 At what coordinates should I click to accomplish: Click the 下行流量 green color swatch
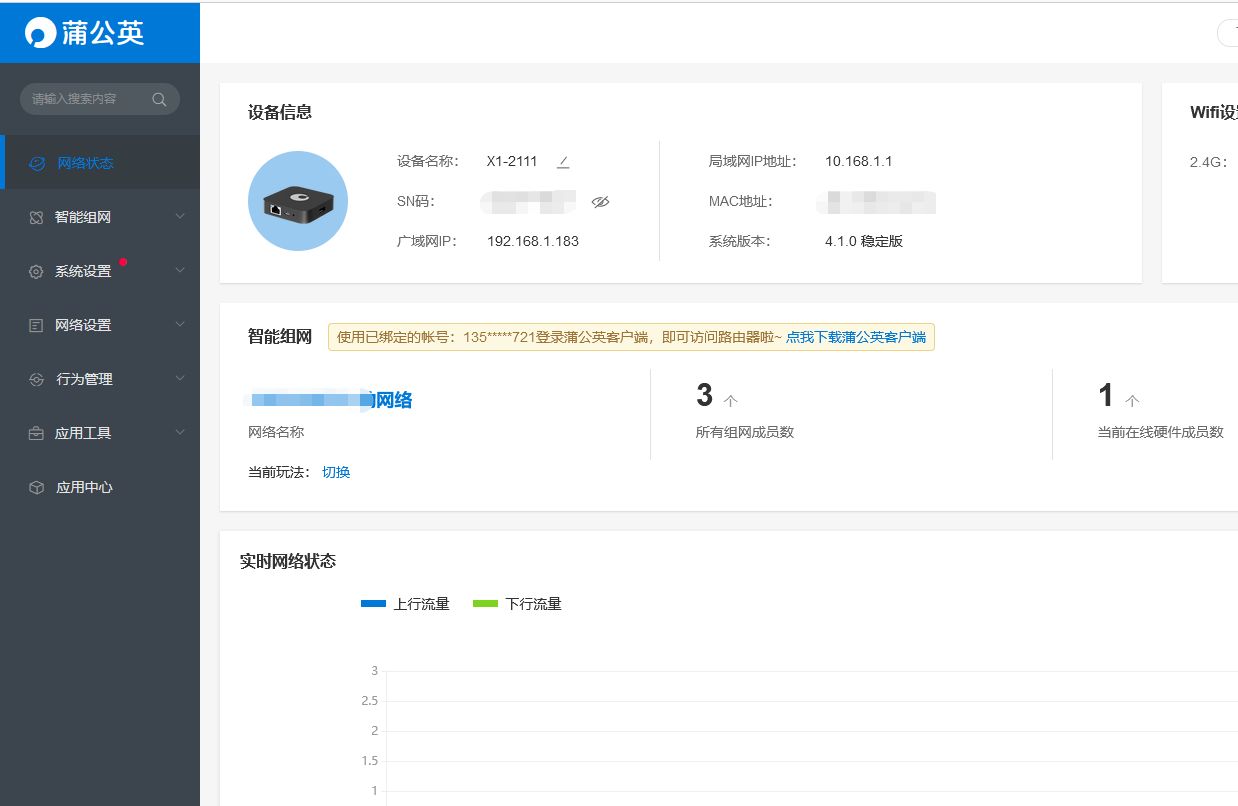pyautogui.click(x=485, y=604)
